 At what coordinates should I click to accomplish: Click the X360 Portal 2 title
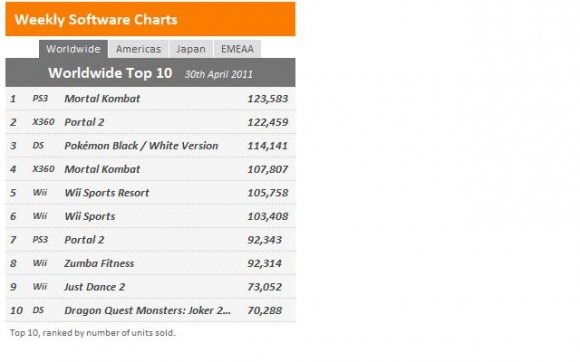tap(84, 122)
